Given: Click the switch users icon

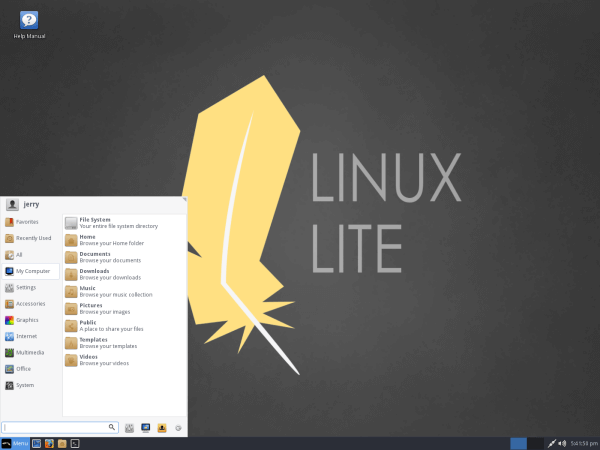Looking at the screenshot, I should click(162, 428).
